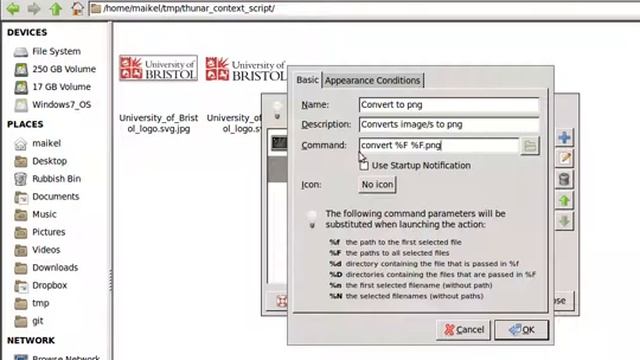Image resolution: width=640 pixels, height=360 pixels.
Task: Click the Rubbish Bin icon
Action: [x=21, y=179]
